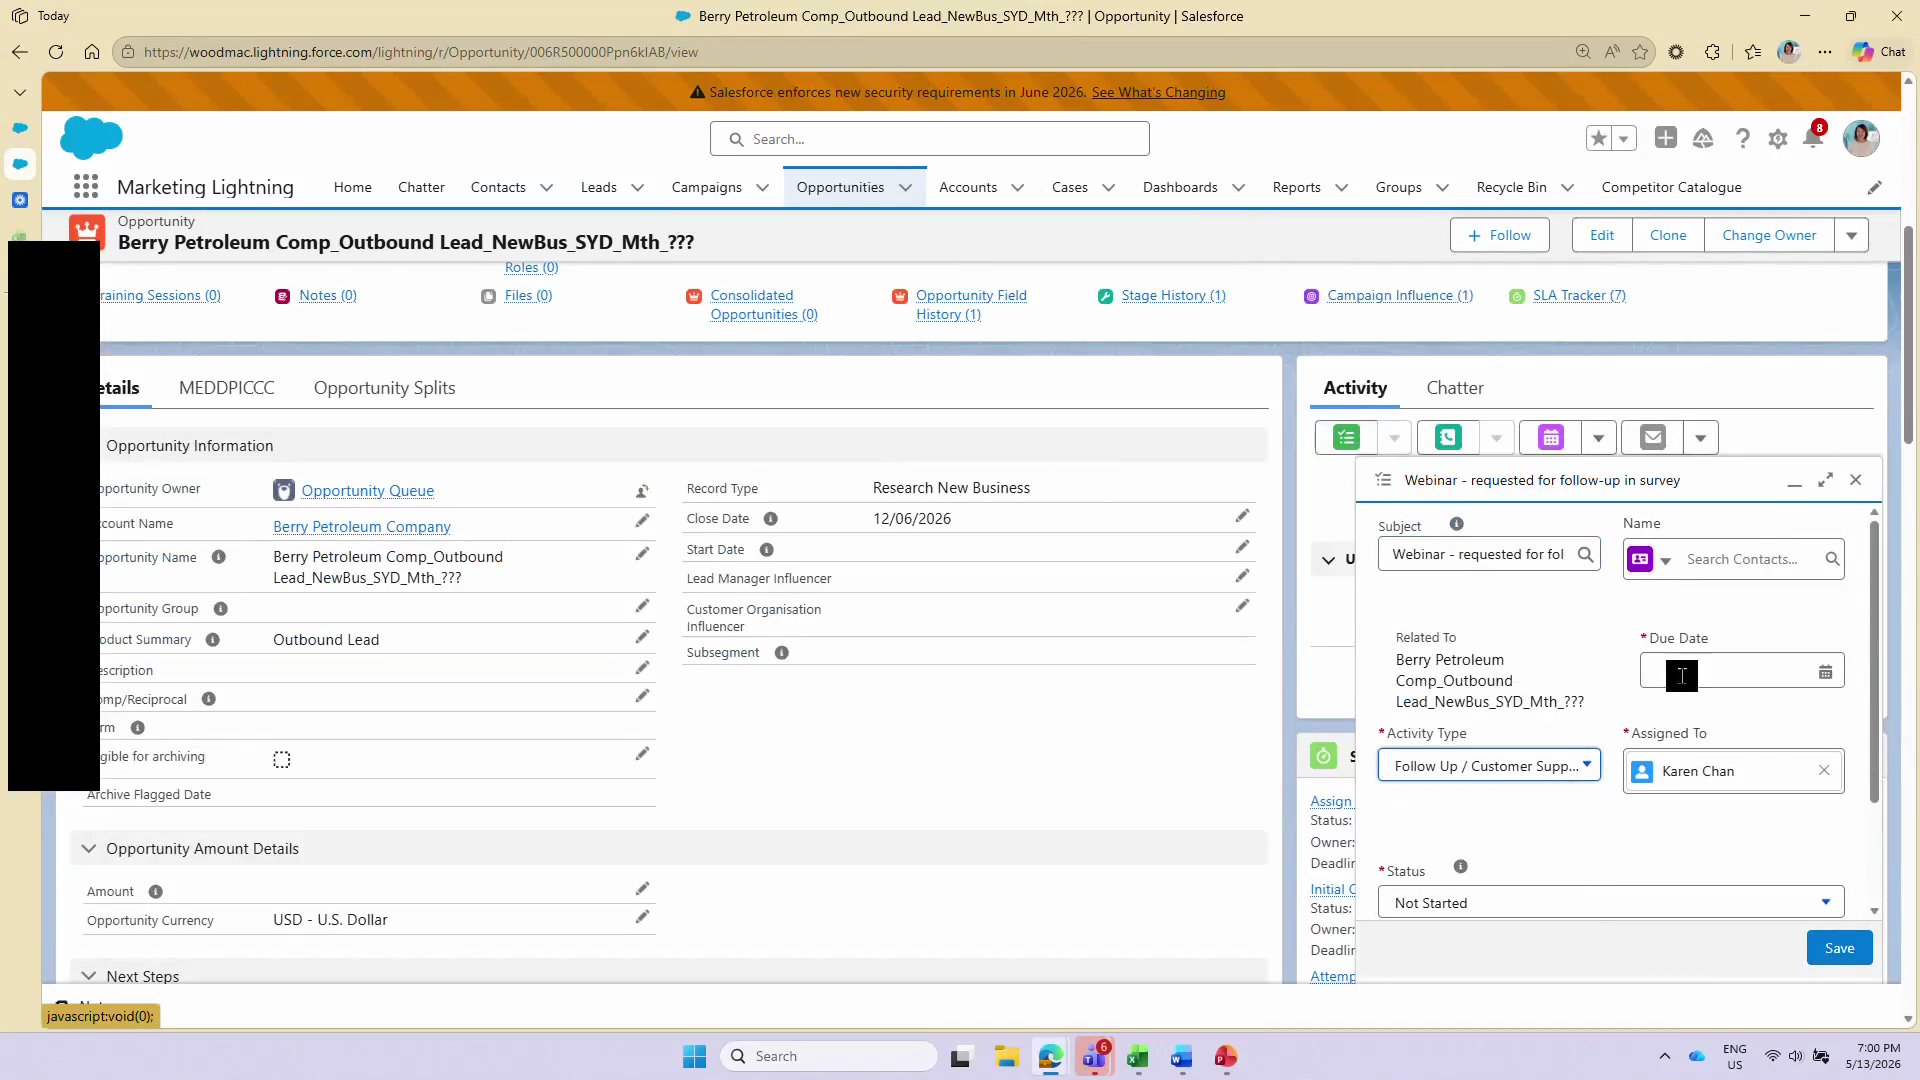
Task: Open the Berry Petroleum Company account link
Action: (x=361, y=527)
